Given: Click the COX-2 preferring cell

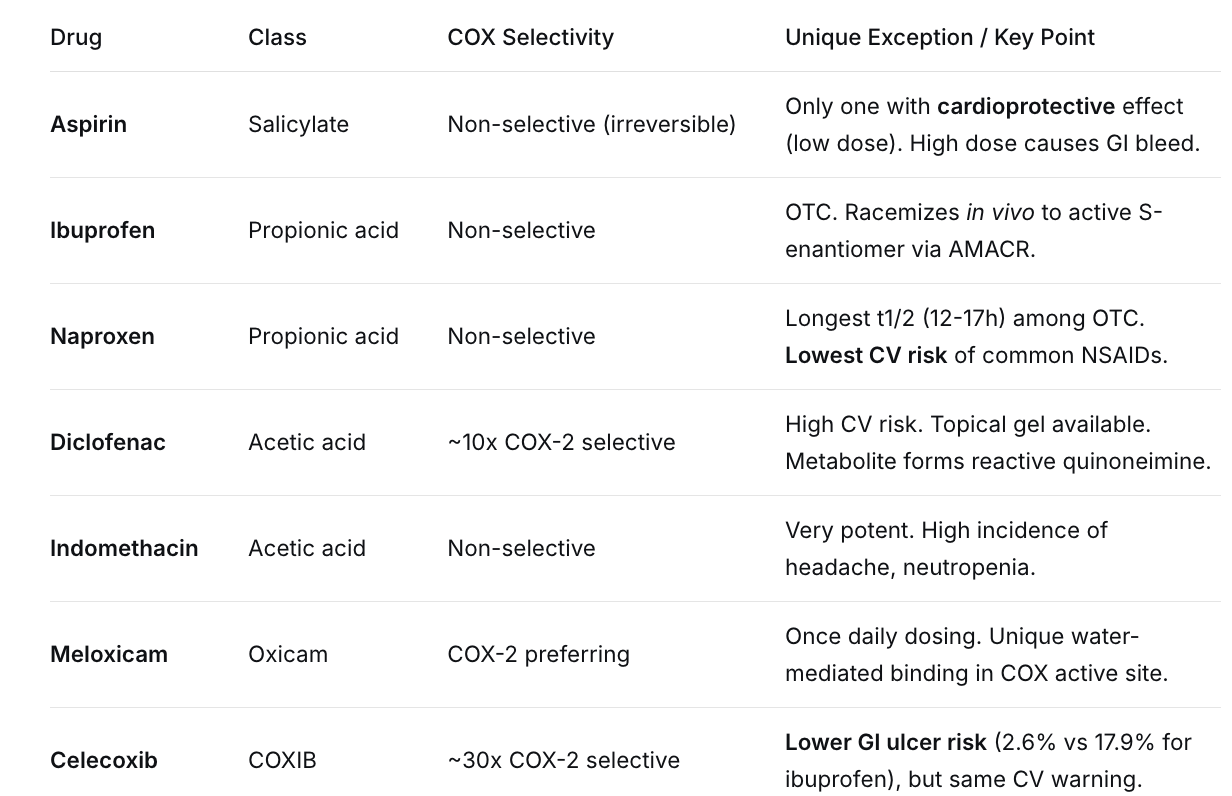Looking at the screenshot, I should coord(538,655).
